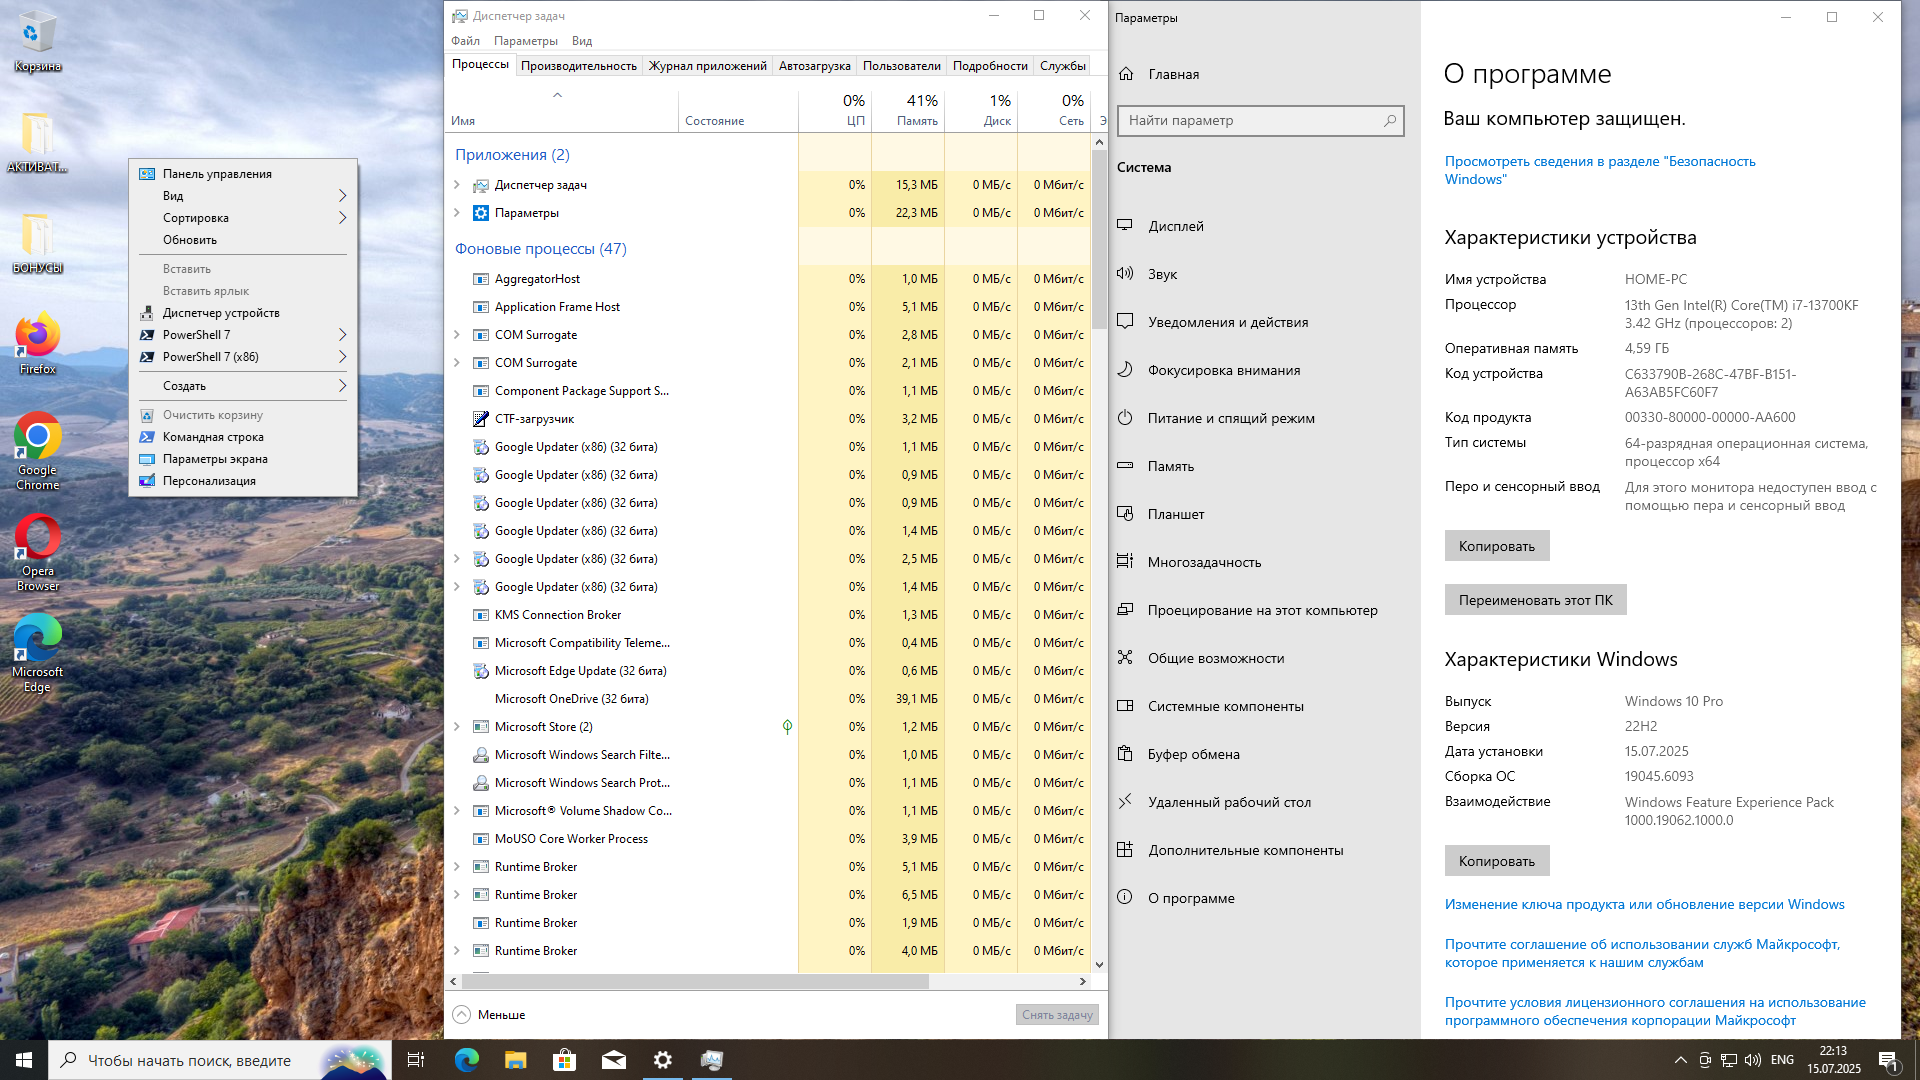Image resolution: width=1920 pixels, height=1080 pixels.
Task: Open Mail from the taskbar
Action: pos(614,1060)
